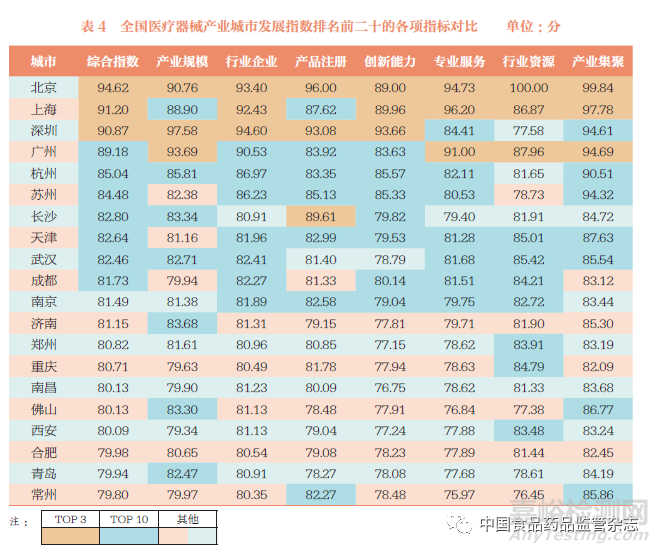Select the 其他 legend label
The width and height of the screenshot is (660, 553).
pyautogui.click(x=186, y=520)
